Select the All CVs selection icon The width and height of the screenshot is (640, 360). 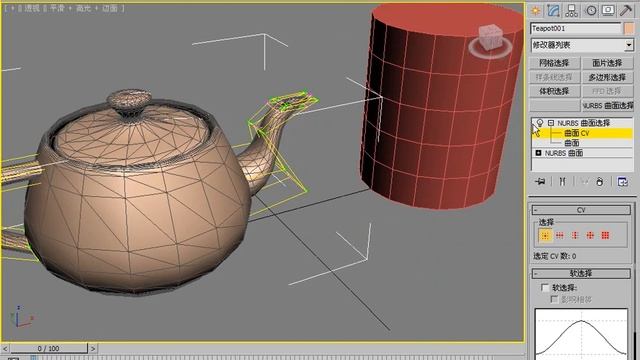point(605,236)
